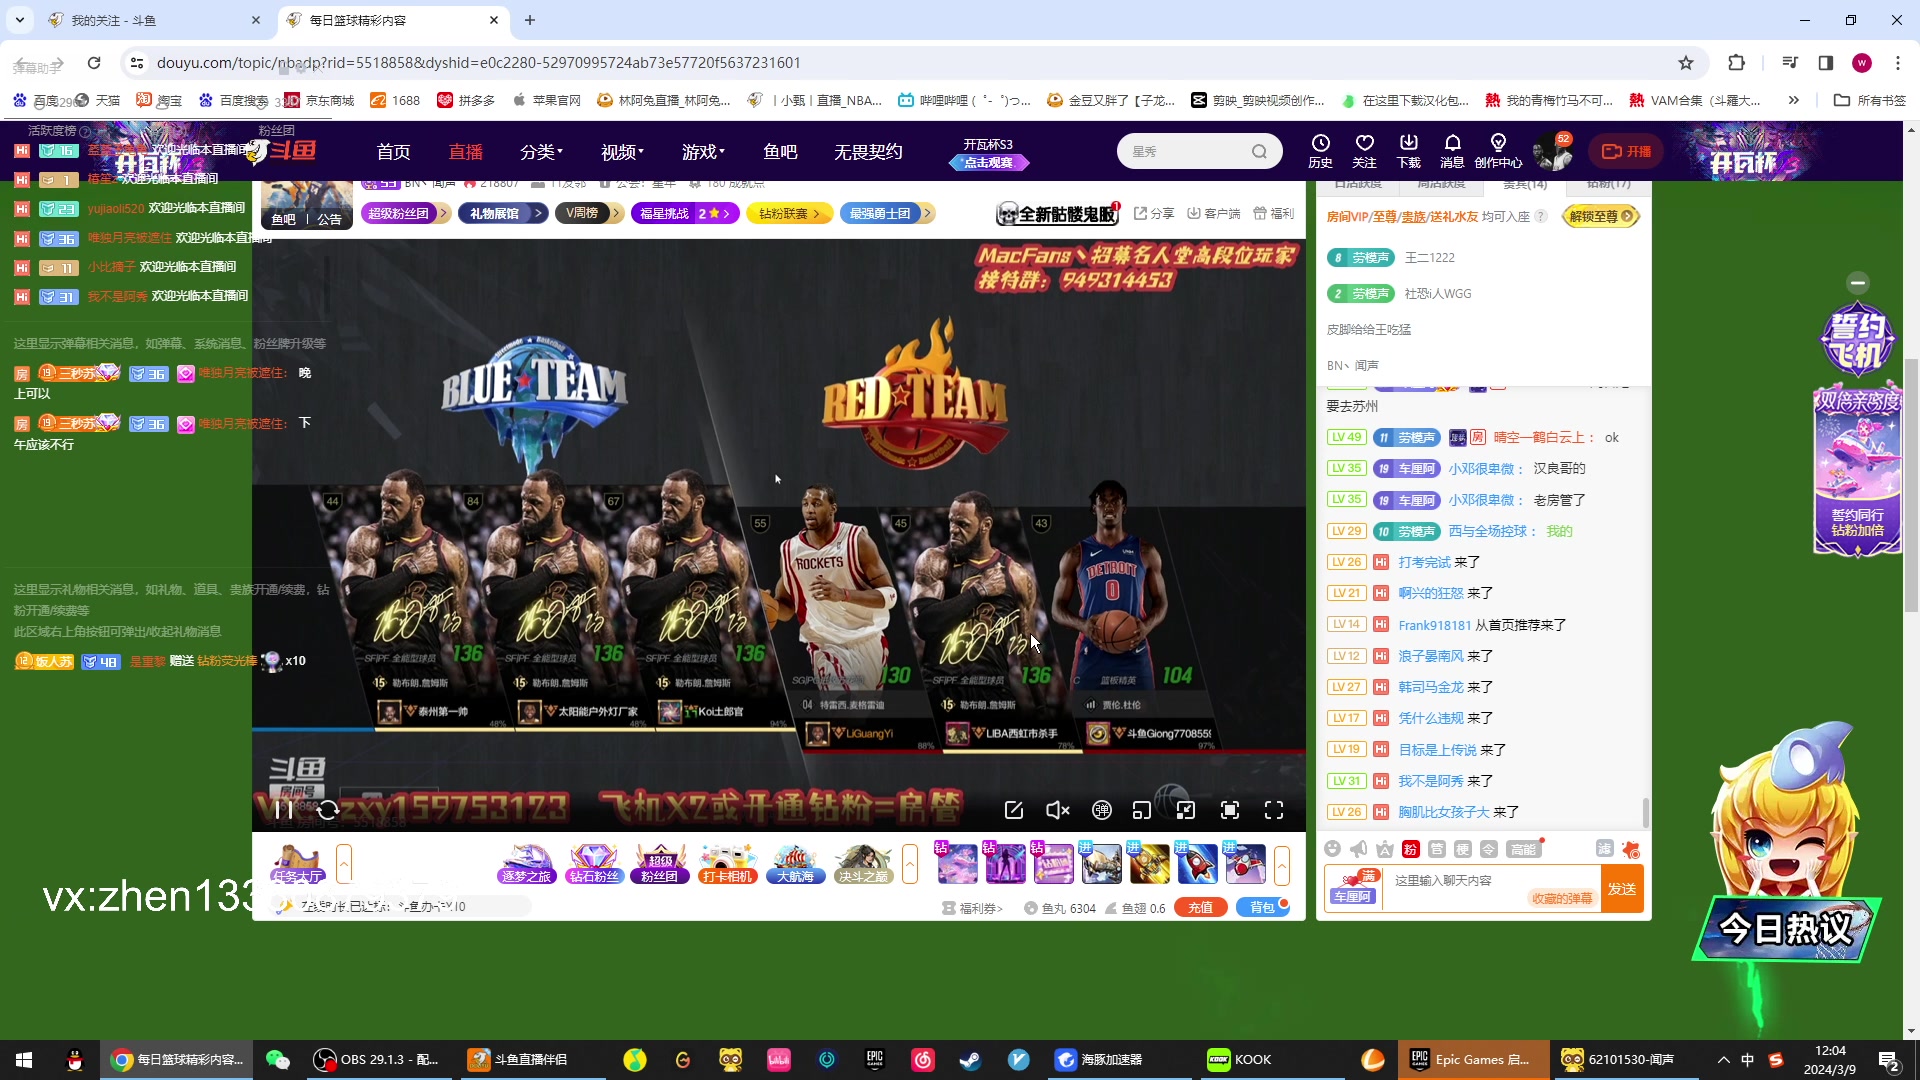Image resolution: width=1920 pixels, height=1080 pixels.
Task: Open 礼物展馆 badge
Action: click(x=503, y=213)
